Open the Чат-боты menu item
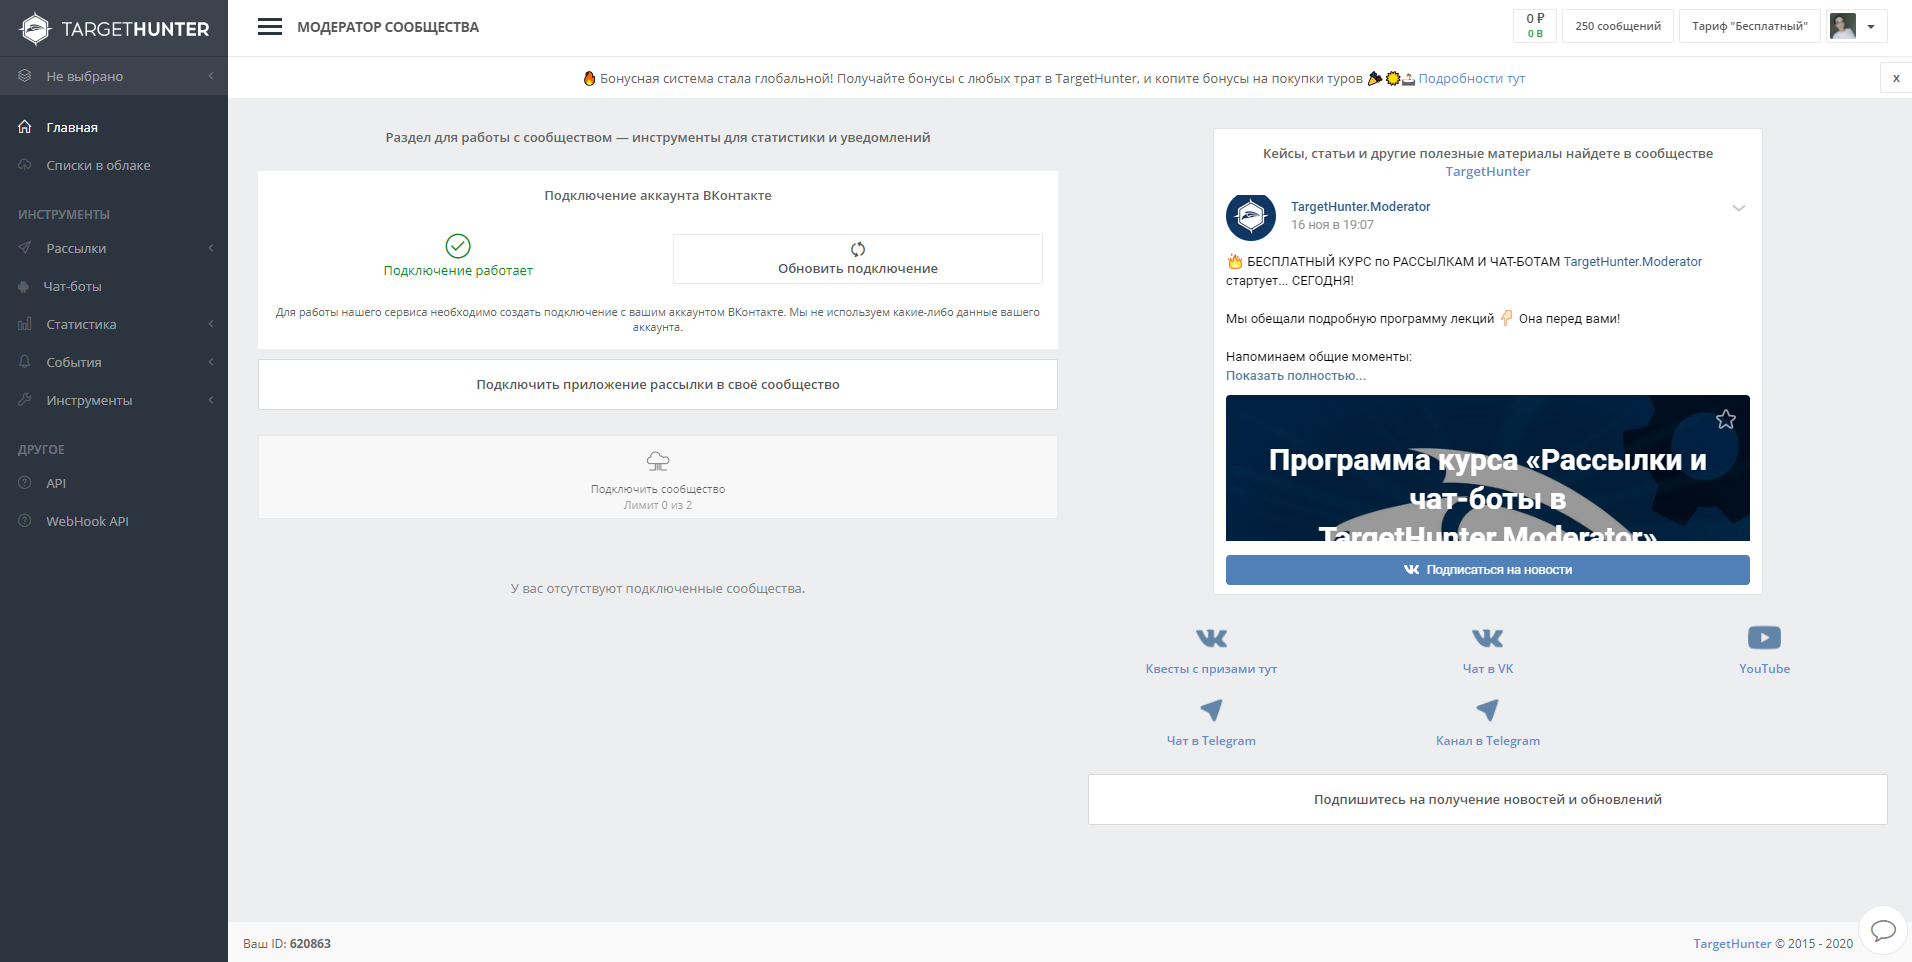Screen dimensions: 1912x962 (x=114, y=286)
